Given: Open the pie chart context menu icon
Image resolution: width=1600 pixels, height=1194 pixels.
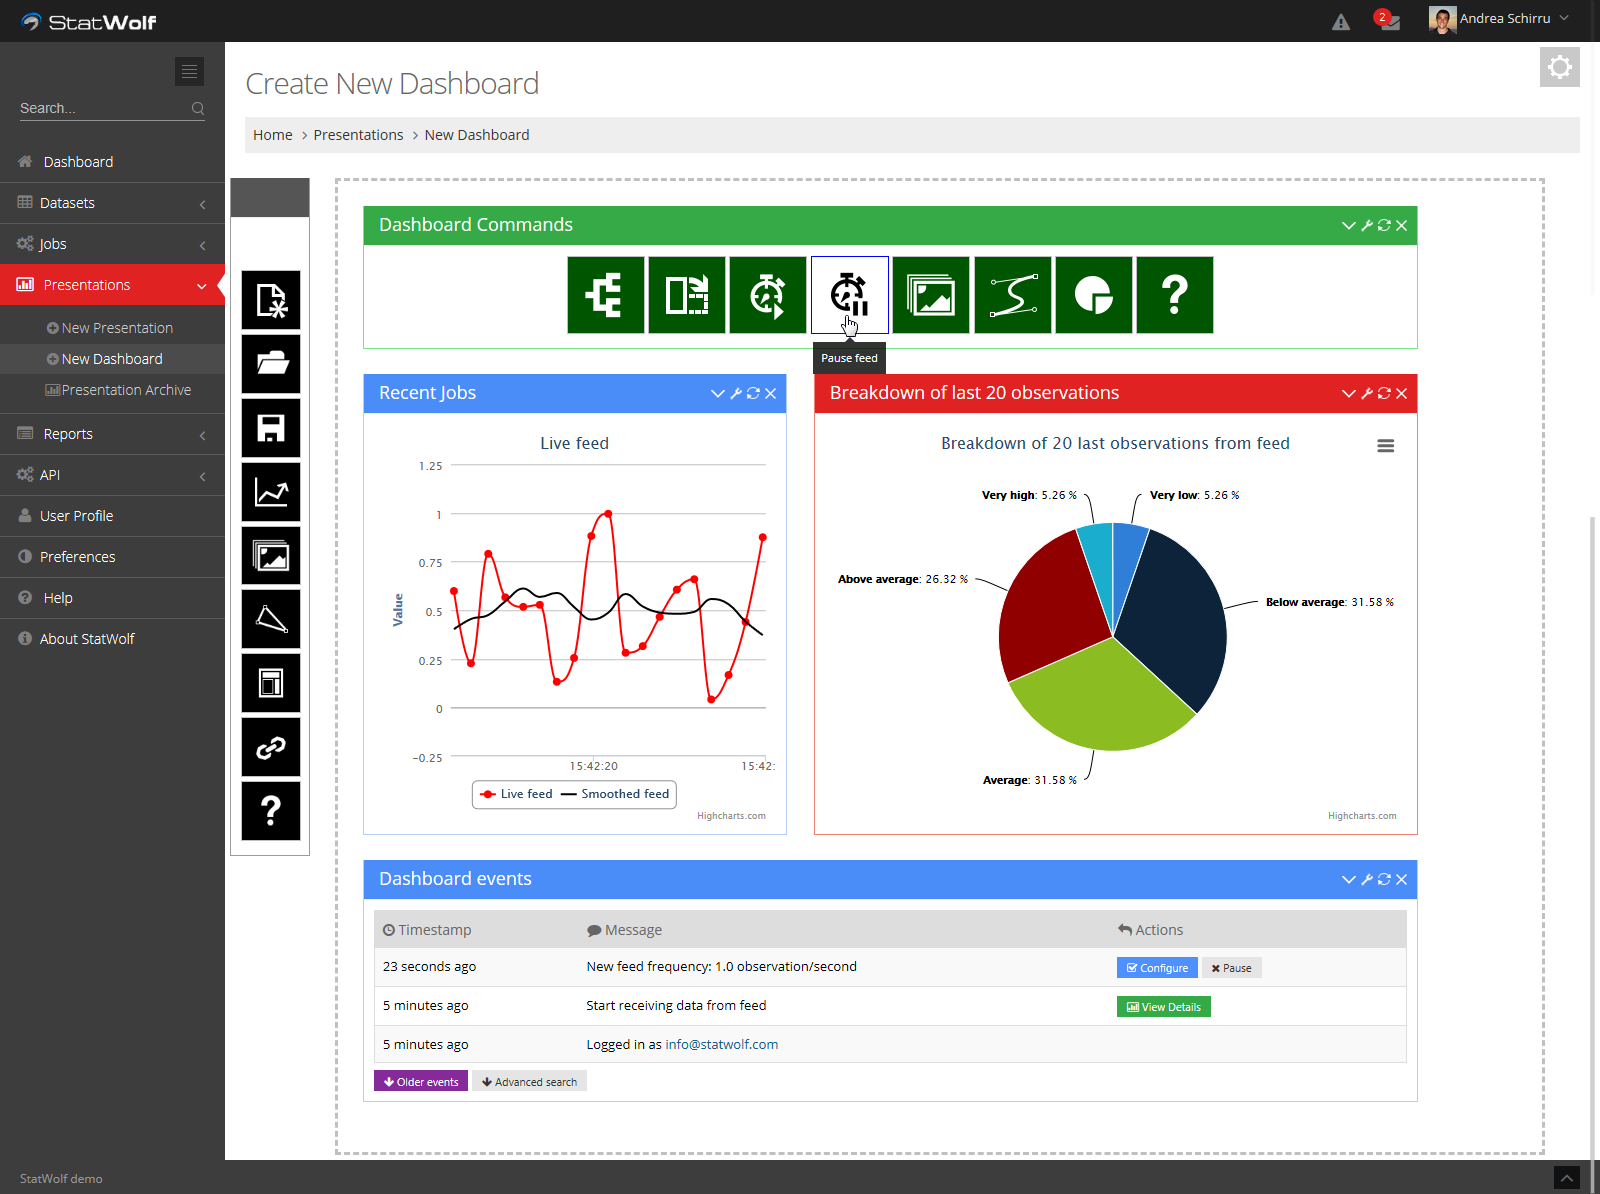Looking at the screenshot, I should [1385, 446].
